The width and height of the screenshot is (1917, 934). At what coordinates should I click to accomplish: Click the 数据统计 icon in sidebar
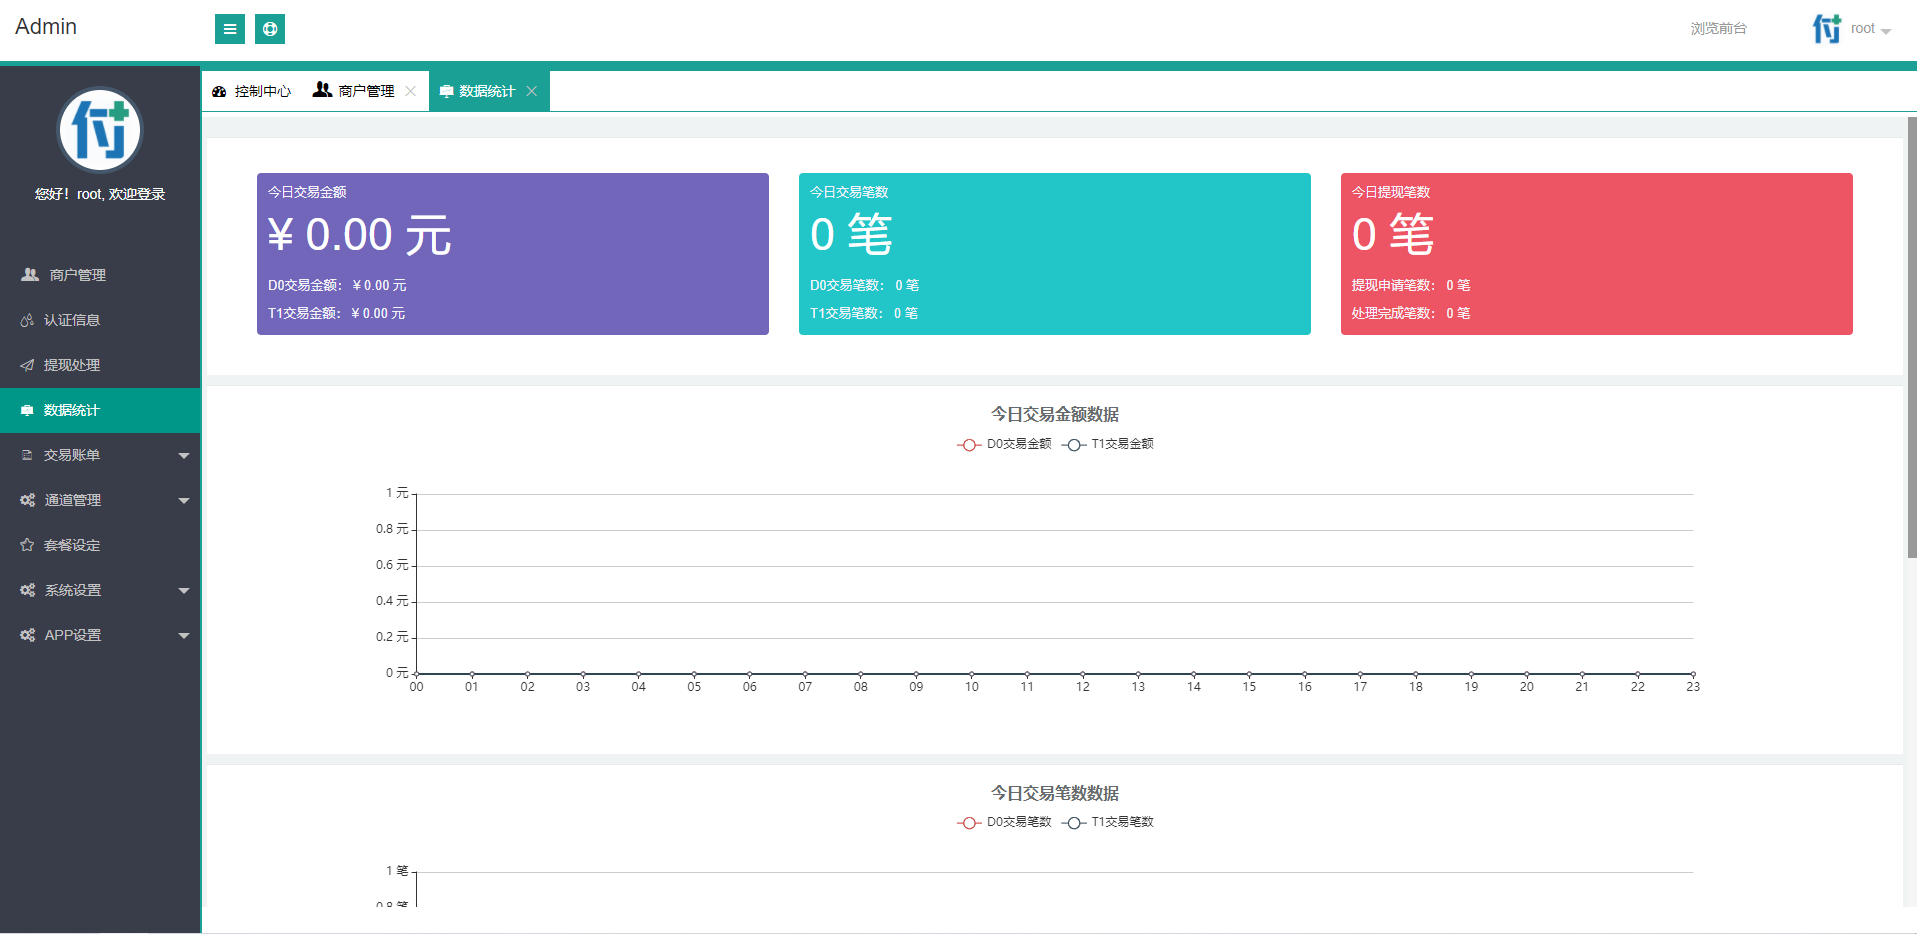coord(27,410)
